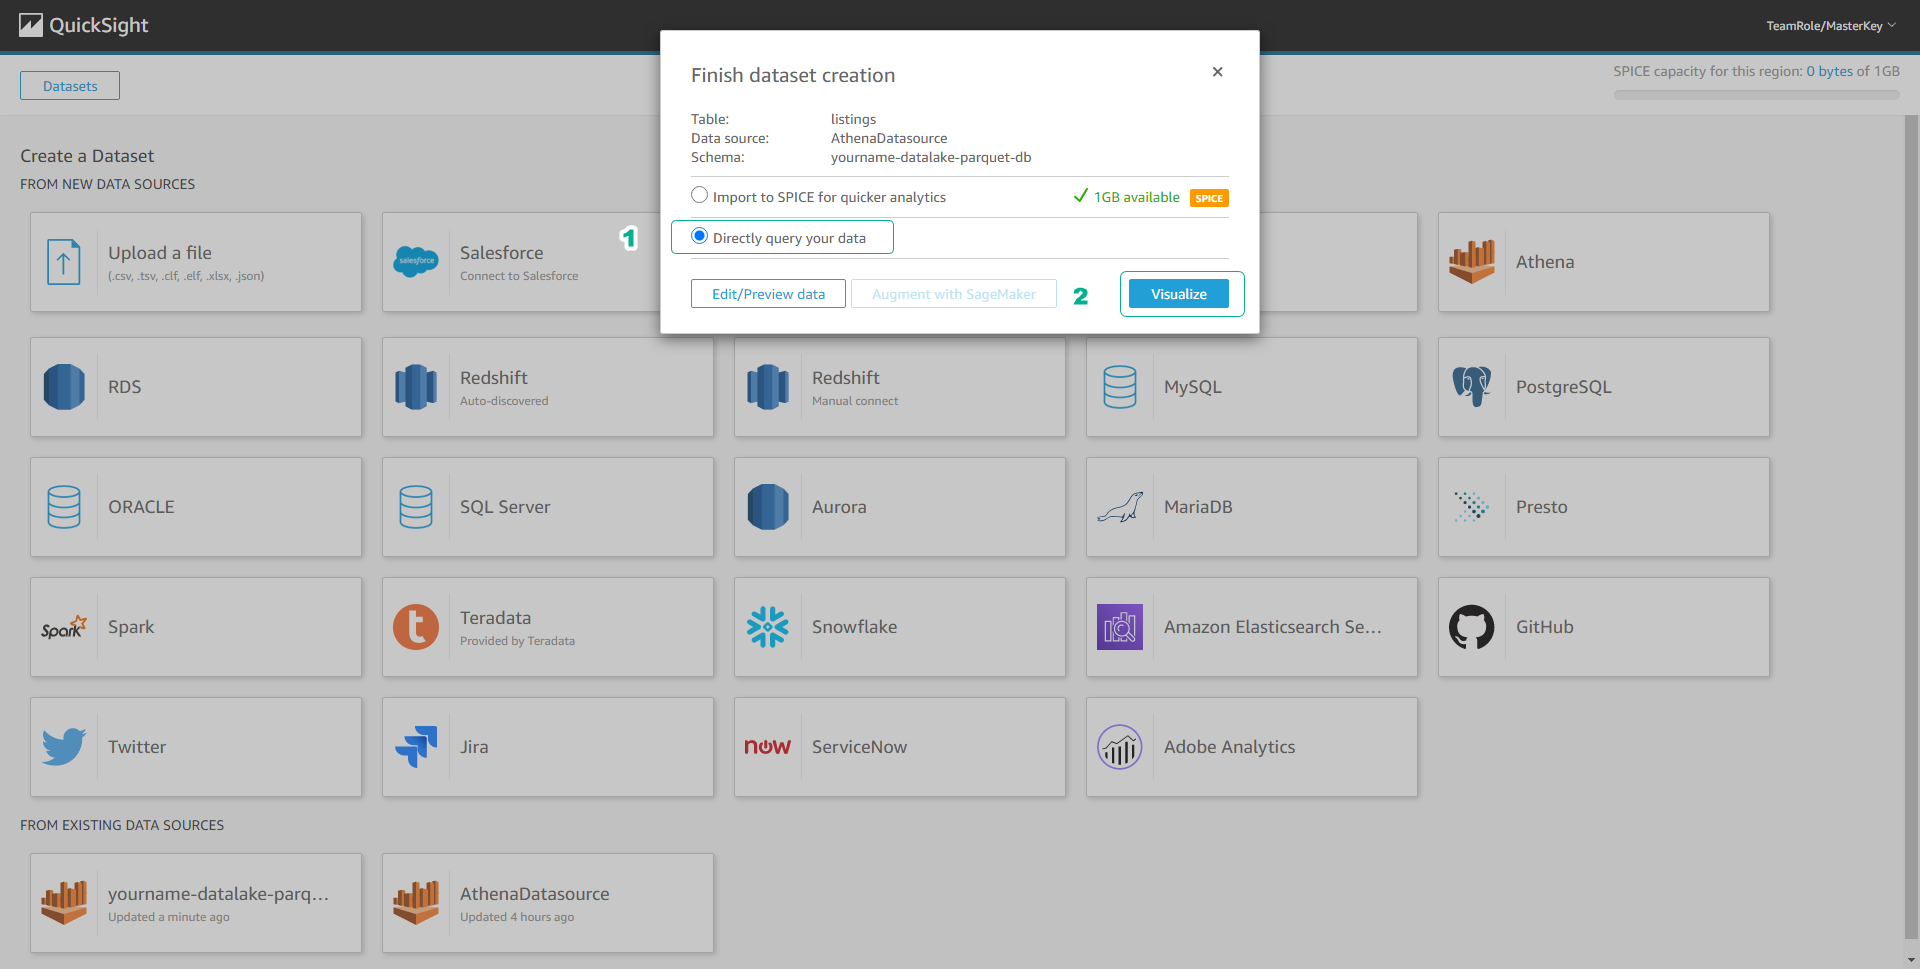1920x969 pixels.
Task: Click the Aurora icon
Action: pos(768,507)
